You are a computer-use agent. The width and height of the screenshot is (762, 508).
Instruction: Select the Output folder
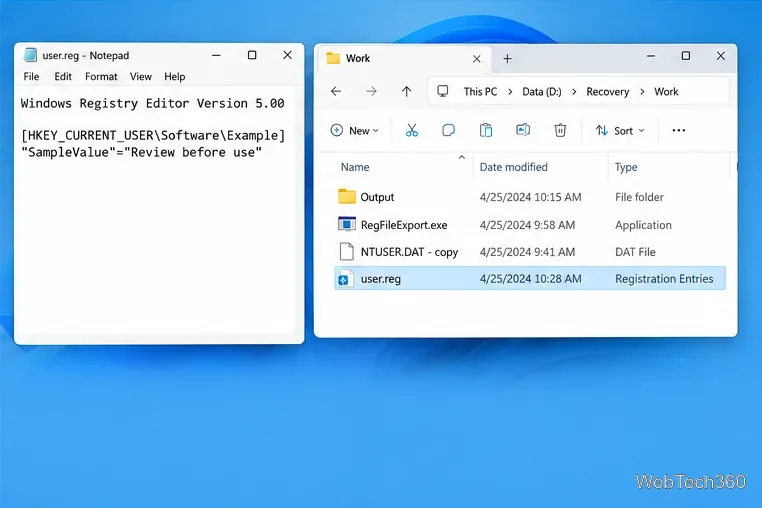[530, 197]
